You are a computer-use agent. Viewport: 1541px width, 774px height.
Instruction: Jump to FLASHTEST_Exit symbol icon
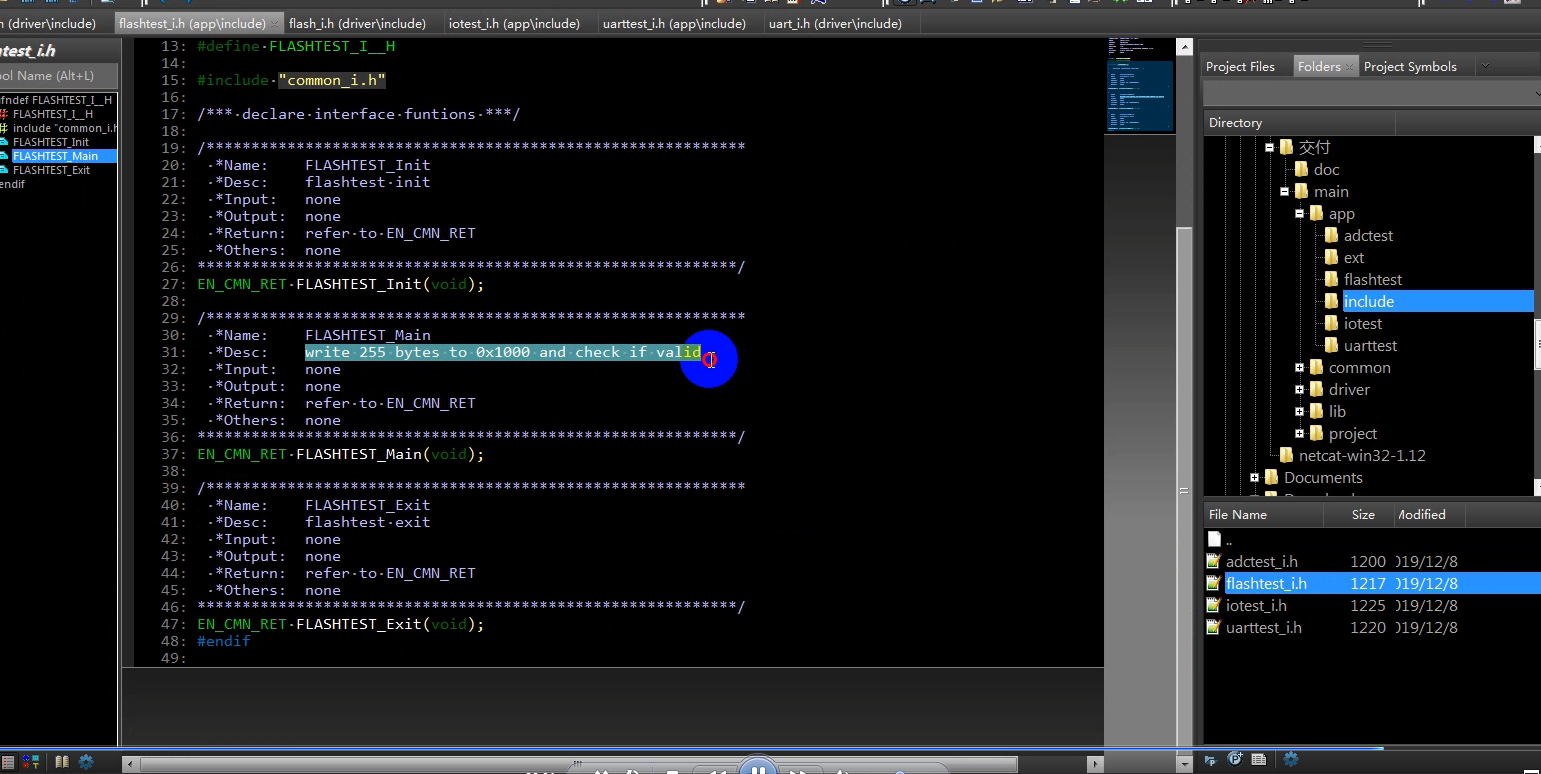tap(4, 170)
